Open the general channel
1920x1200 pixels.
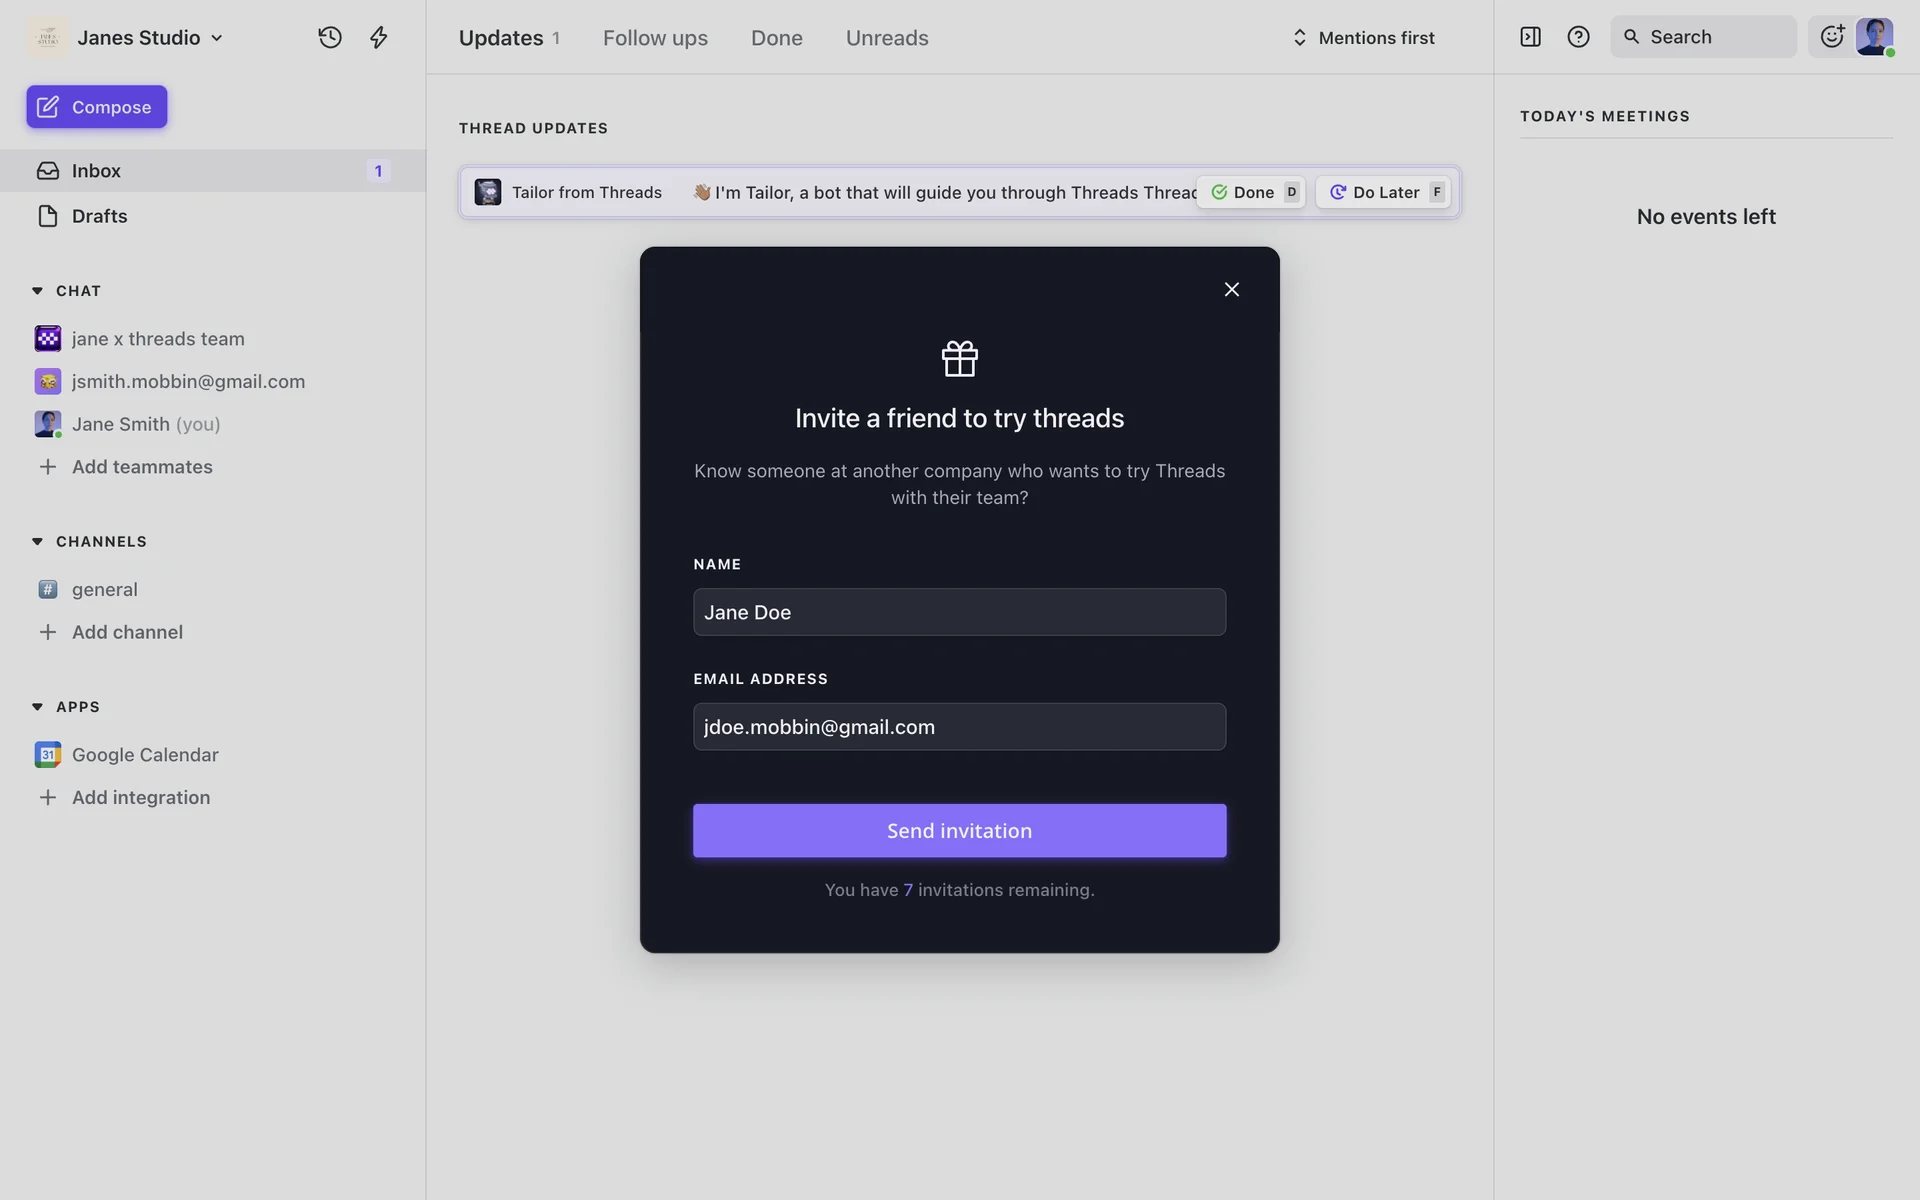[x=104, y=590]
